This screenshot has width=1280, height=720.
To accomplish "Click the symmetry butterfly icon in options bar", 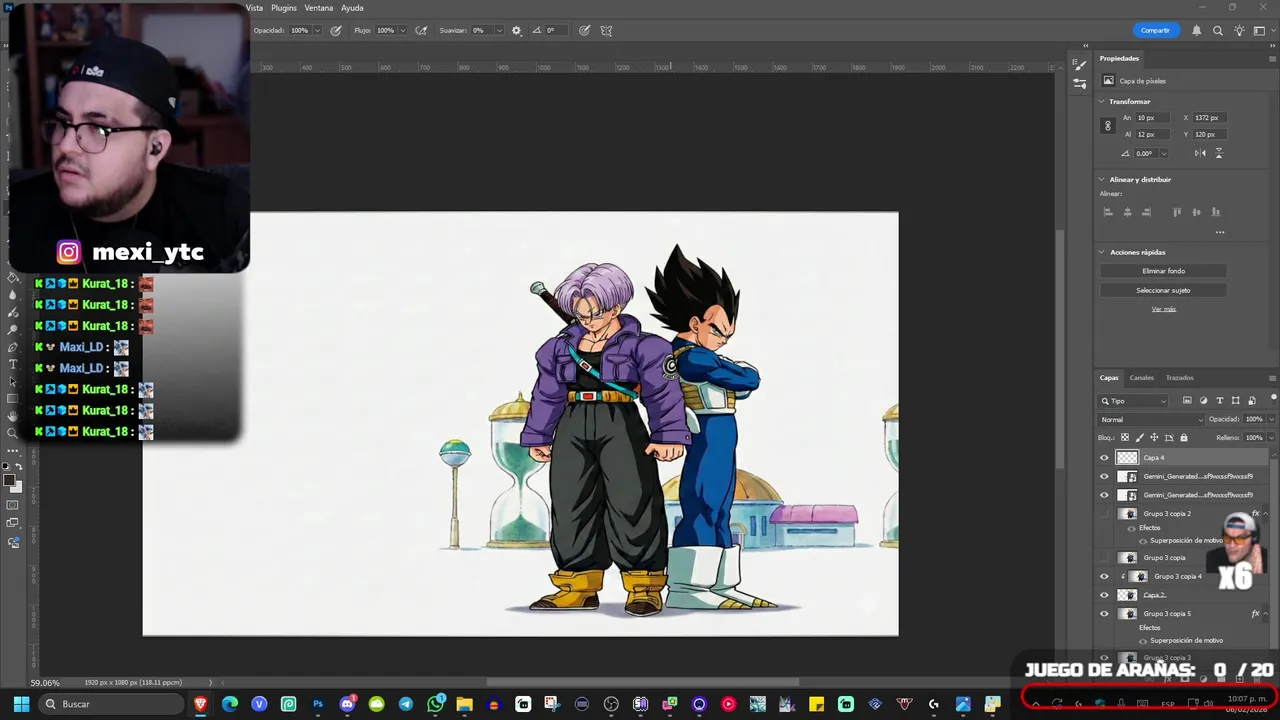I will point(606,31).
